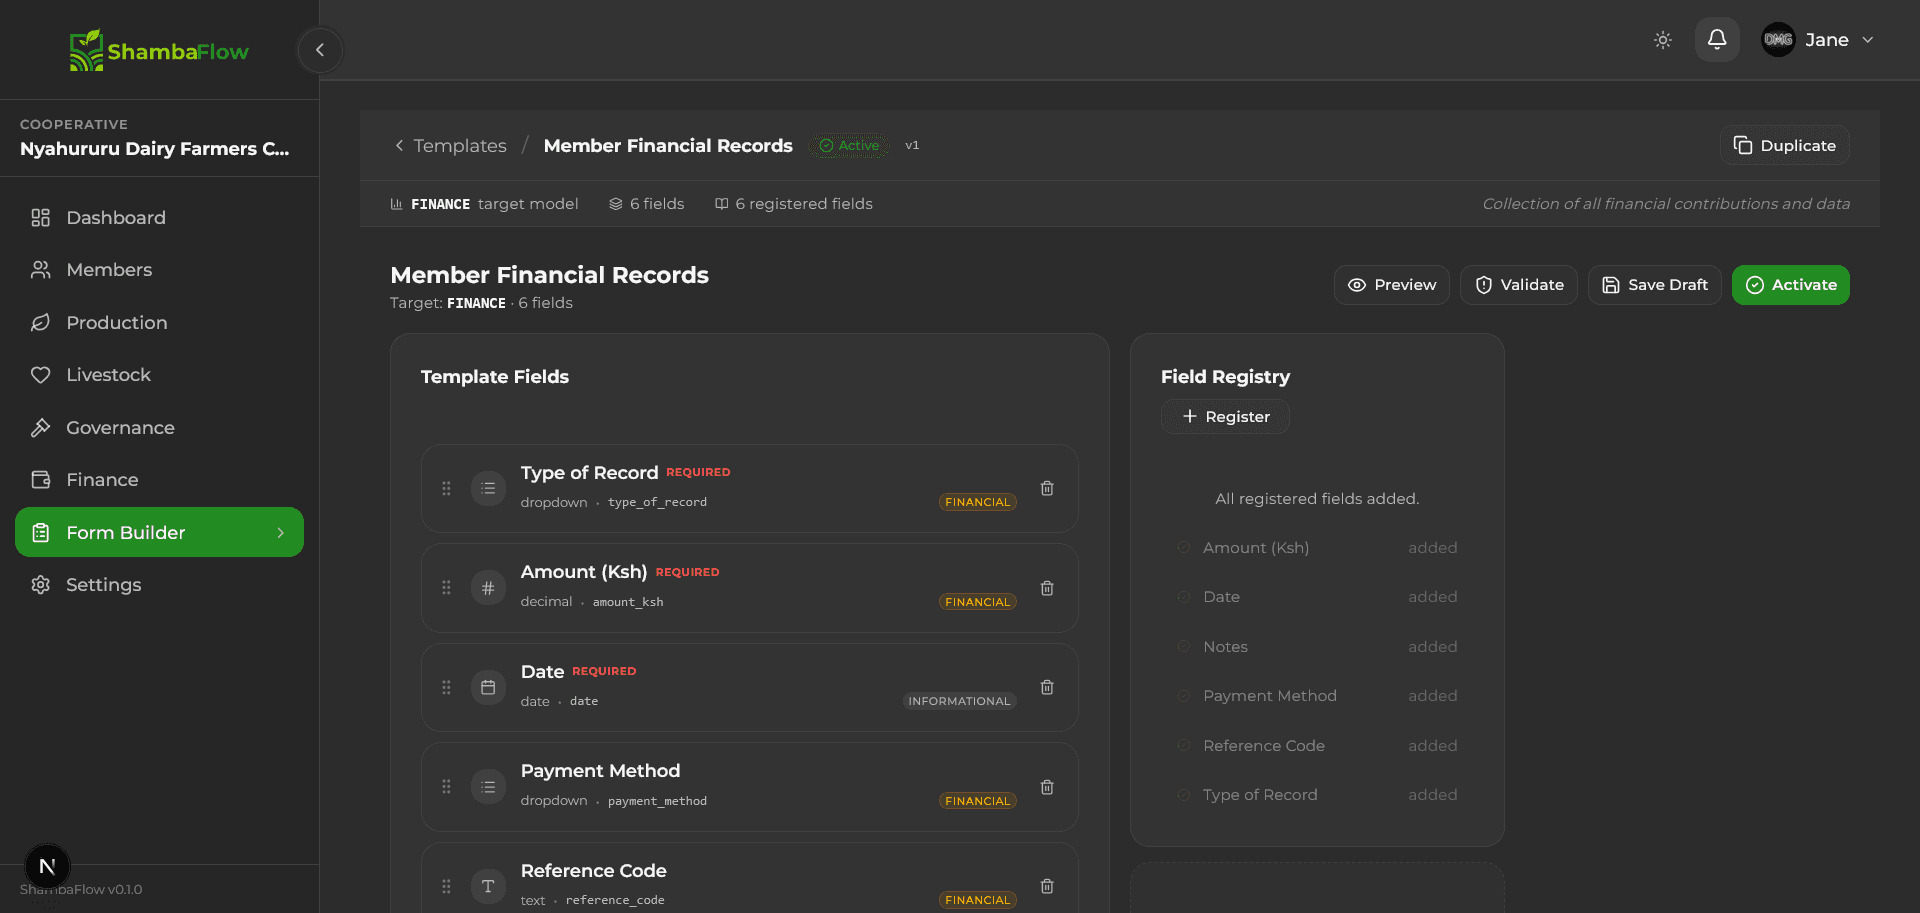
Task: Grab the Reference Code drag handle
Action: coord(447,886)
